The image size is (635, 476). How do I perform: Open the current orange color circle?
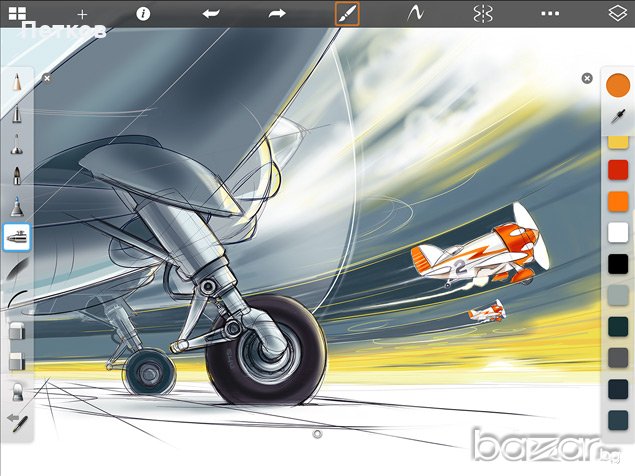[617, 86]
